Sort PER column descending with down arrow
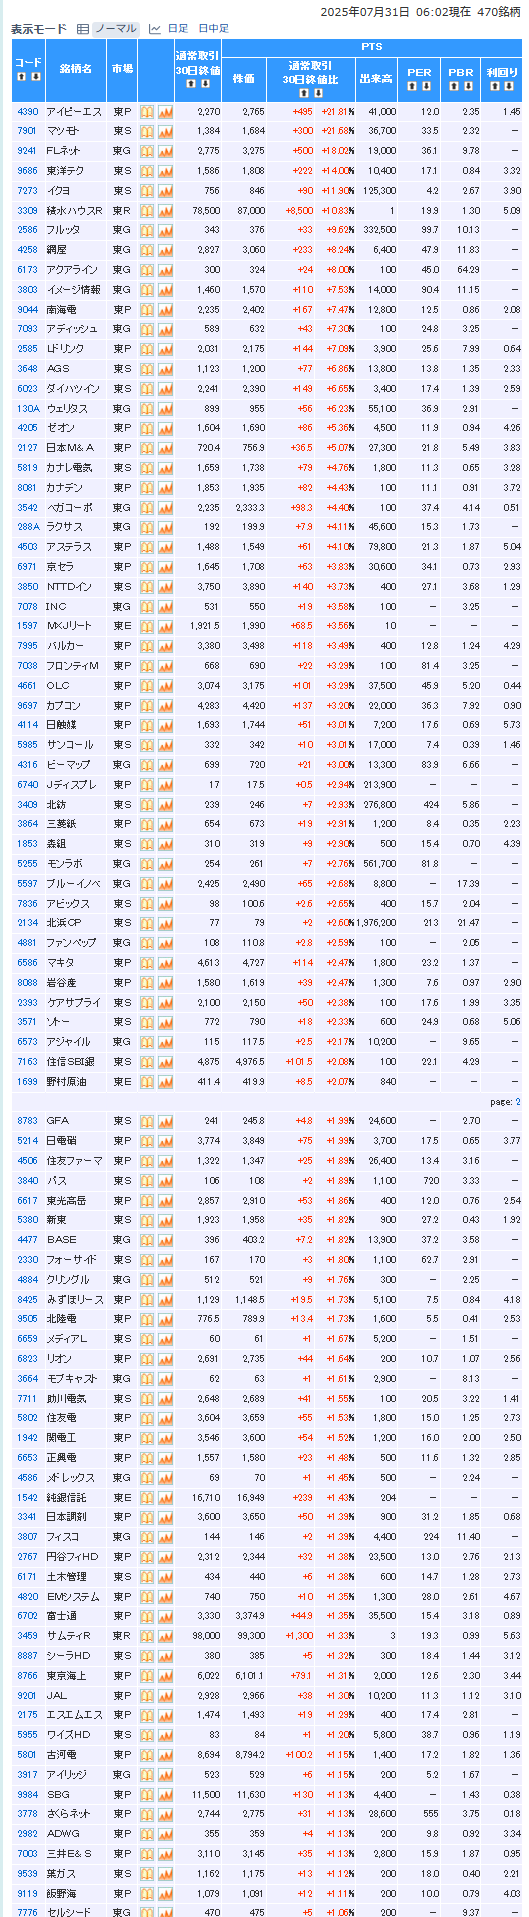 pos(427,86)
